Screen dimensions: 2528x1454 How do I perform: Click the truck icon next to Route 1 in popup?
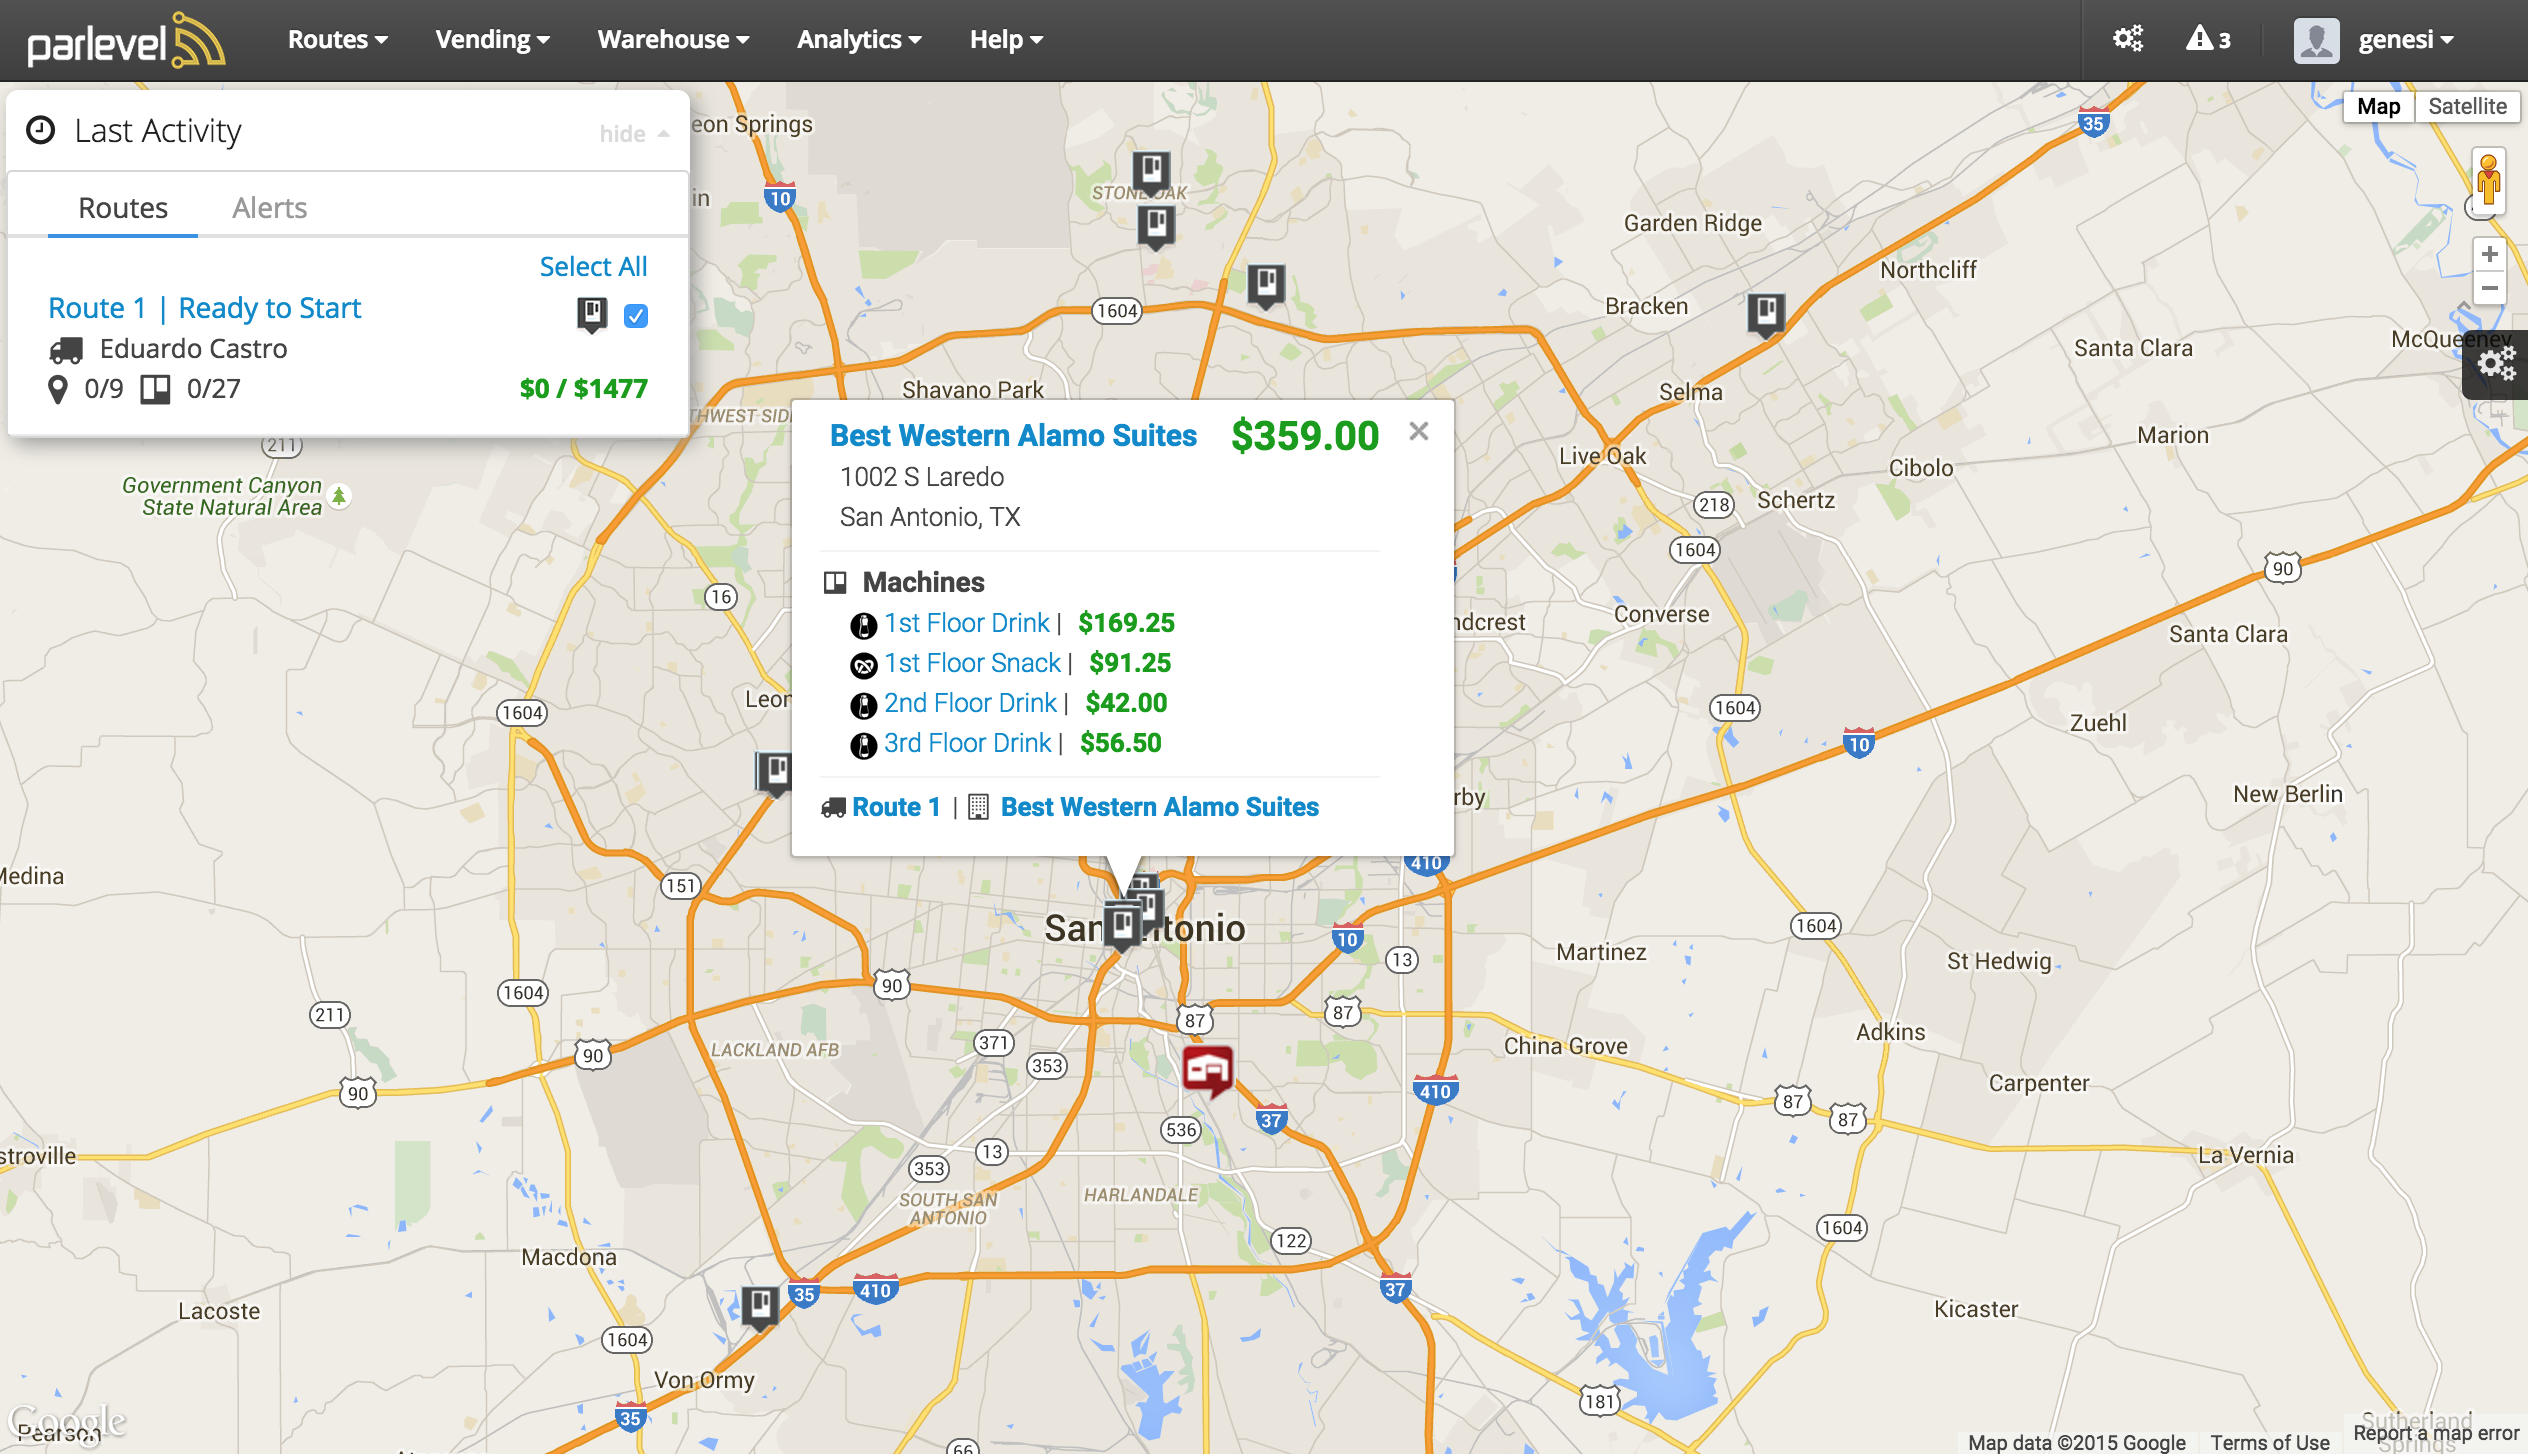833,808
